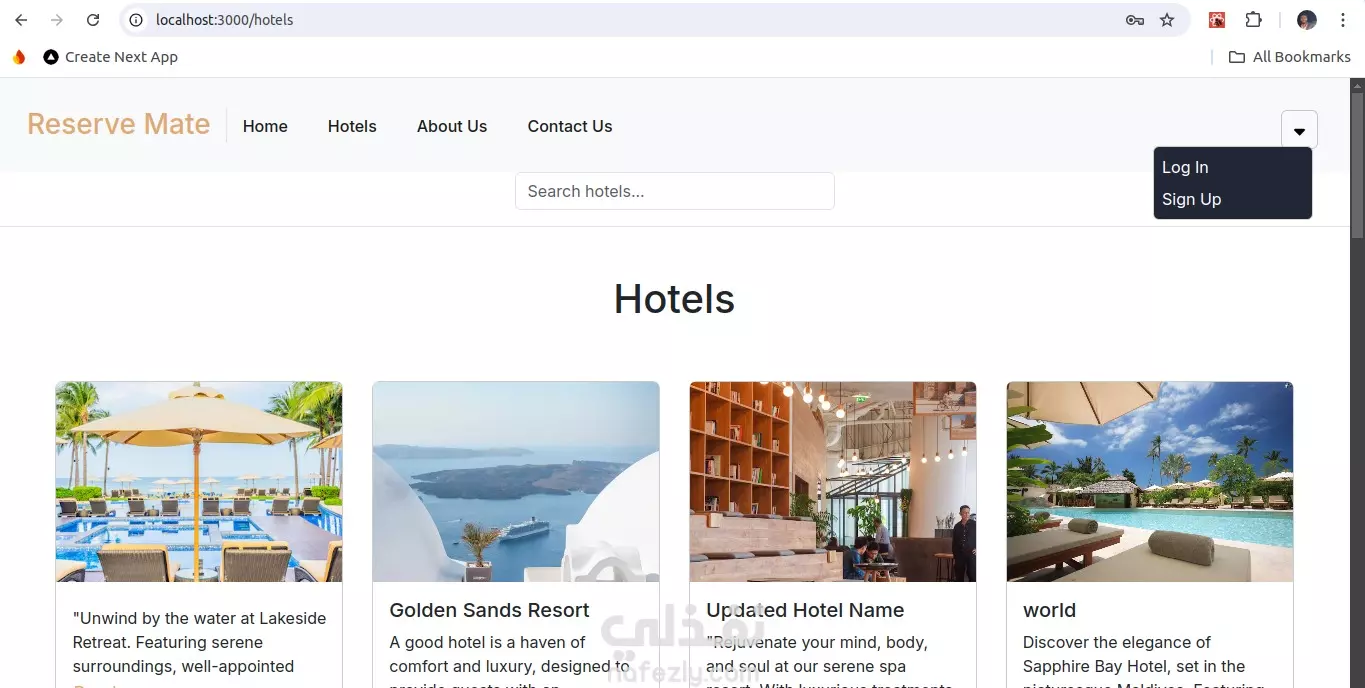Choose Sign Up from the dropdown menu
The width and height of the screenshot is (1365, 688).
coord(1191,199)
